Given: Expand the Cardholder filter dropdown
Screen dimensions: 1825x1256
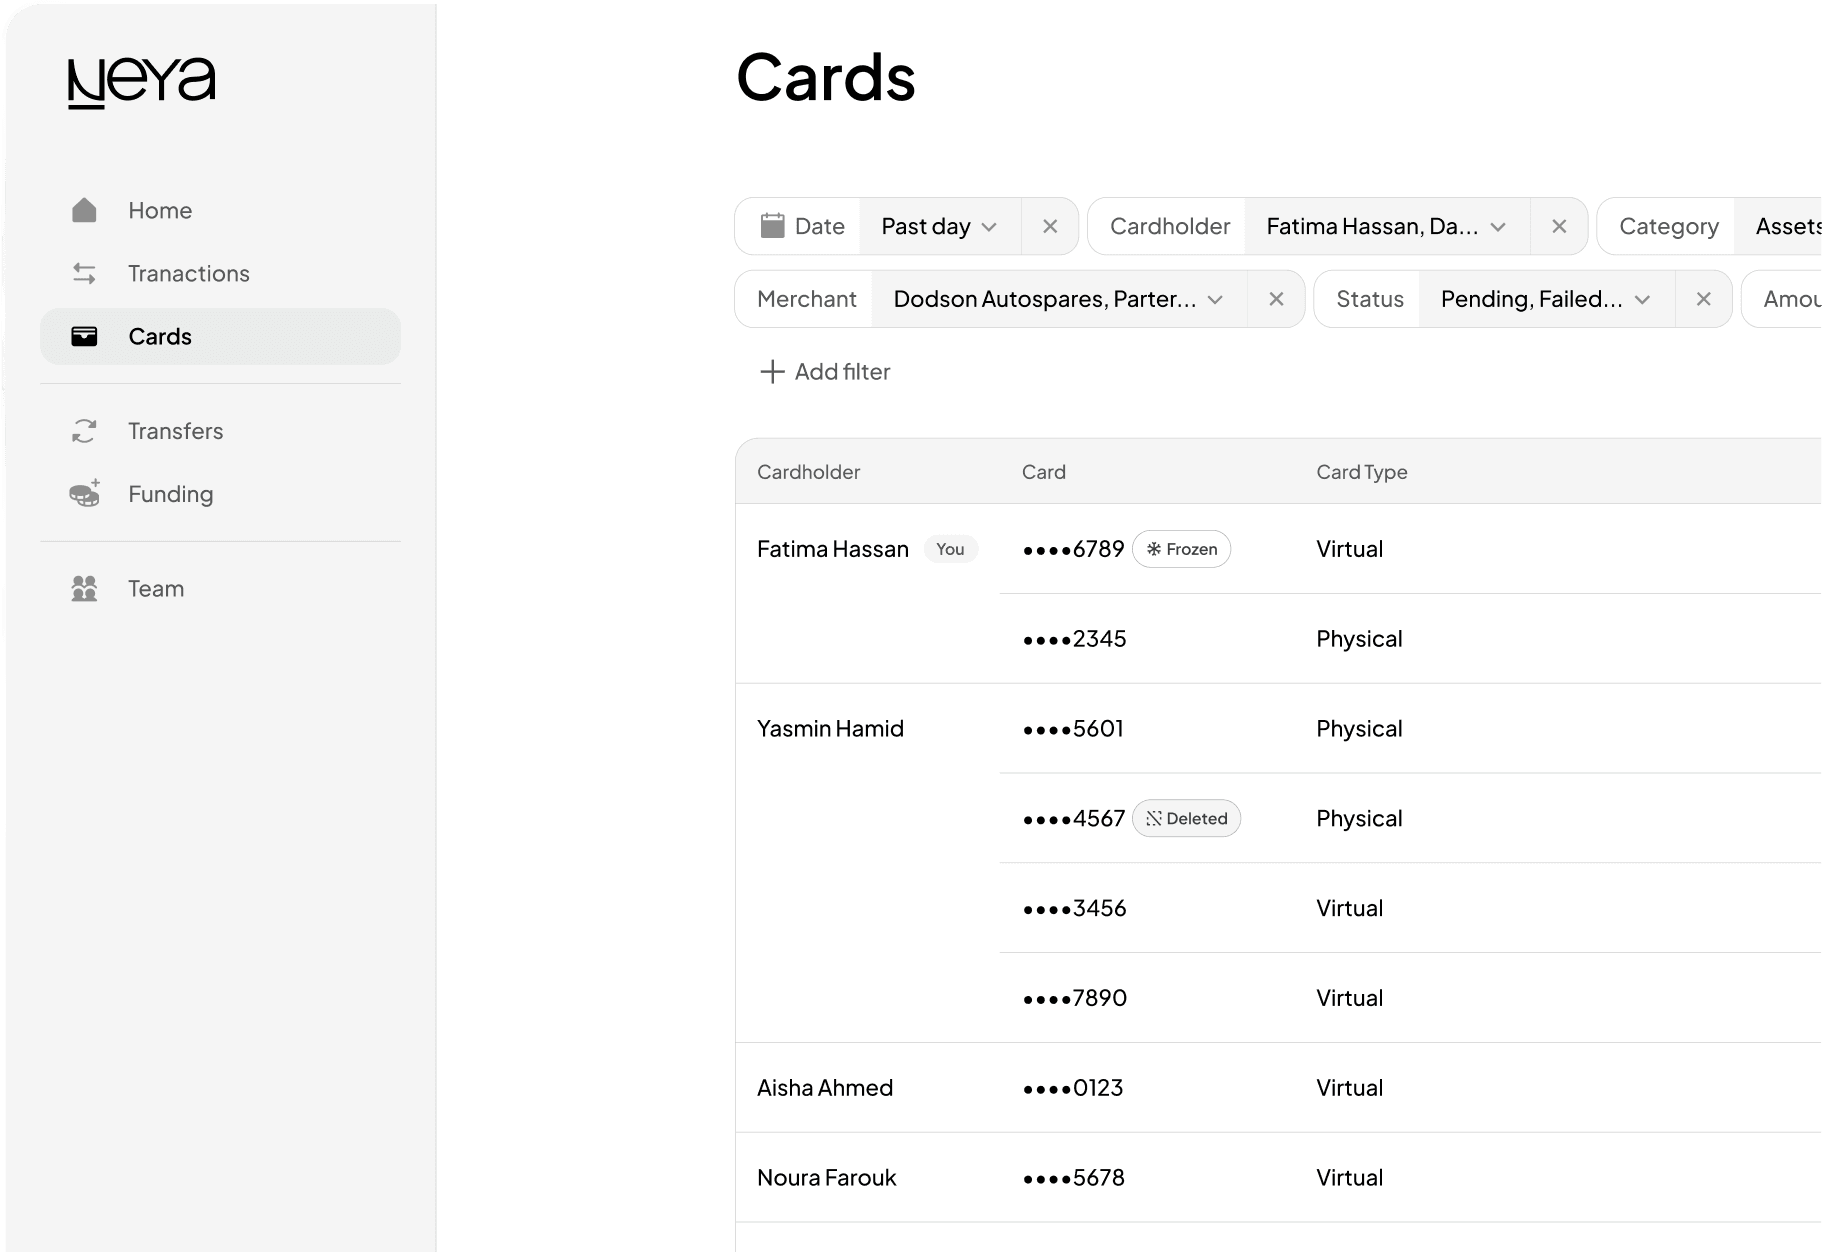Looking at the screenshot, I should point(1386,226).
